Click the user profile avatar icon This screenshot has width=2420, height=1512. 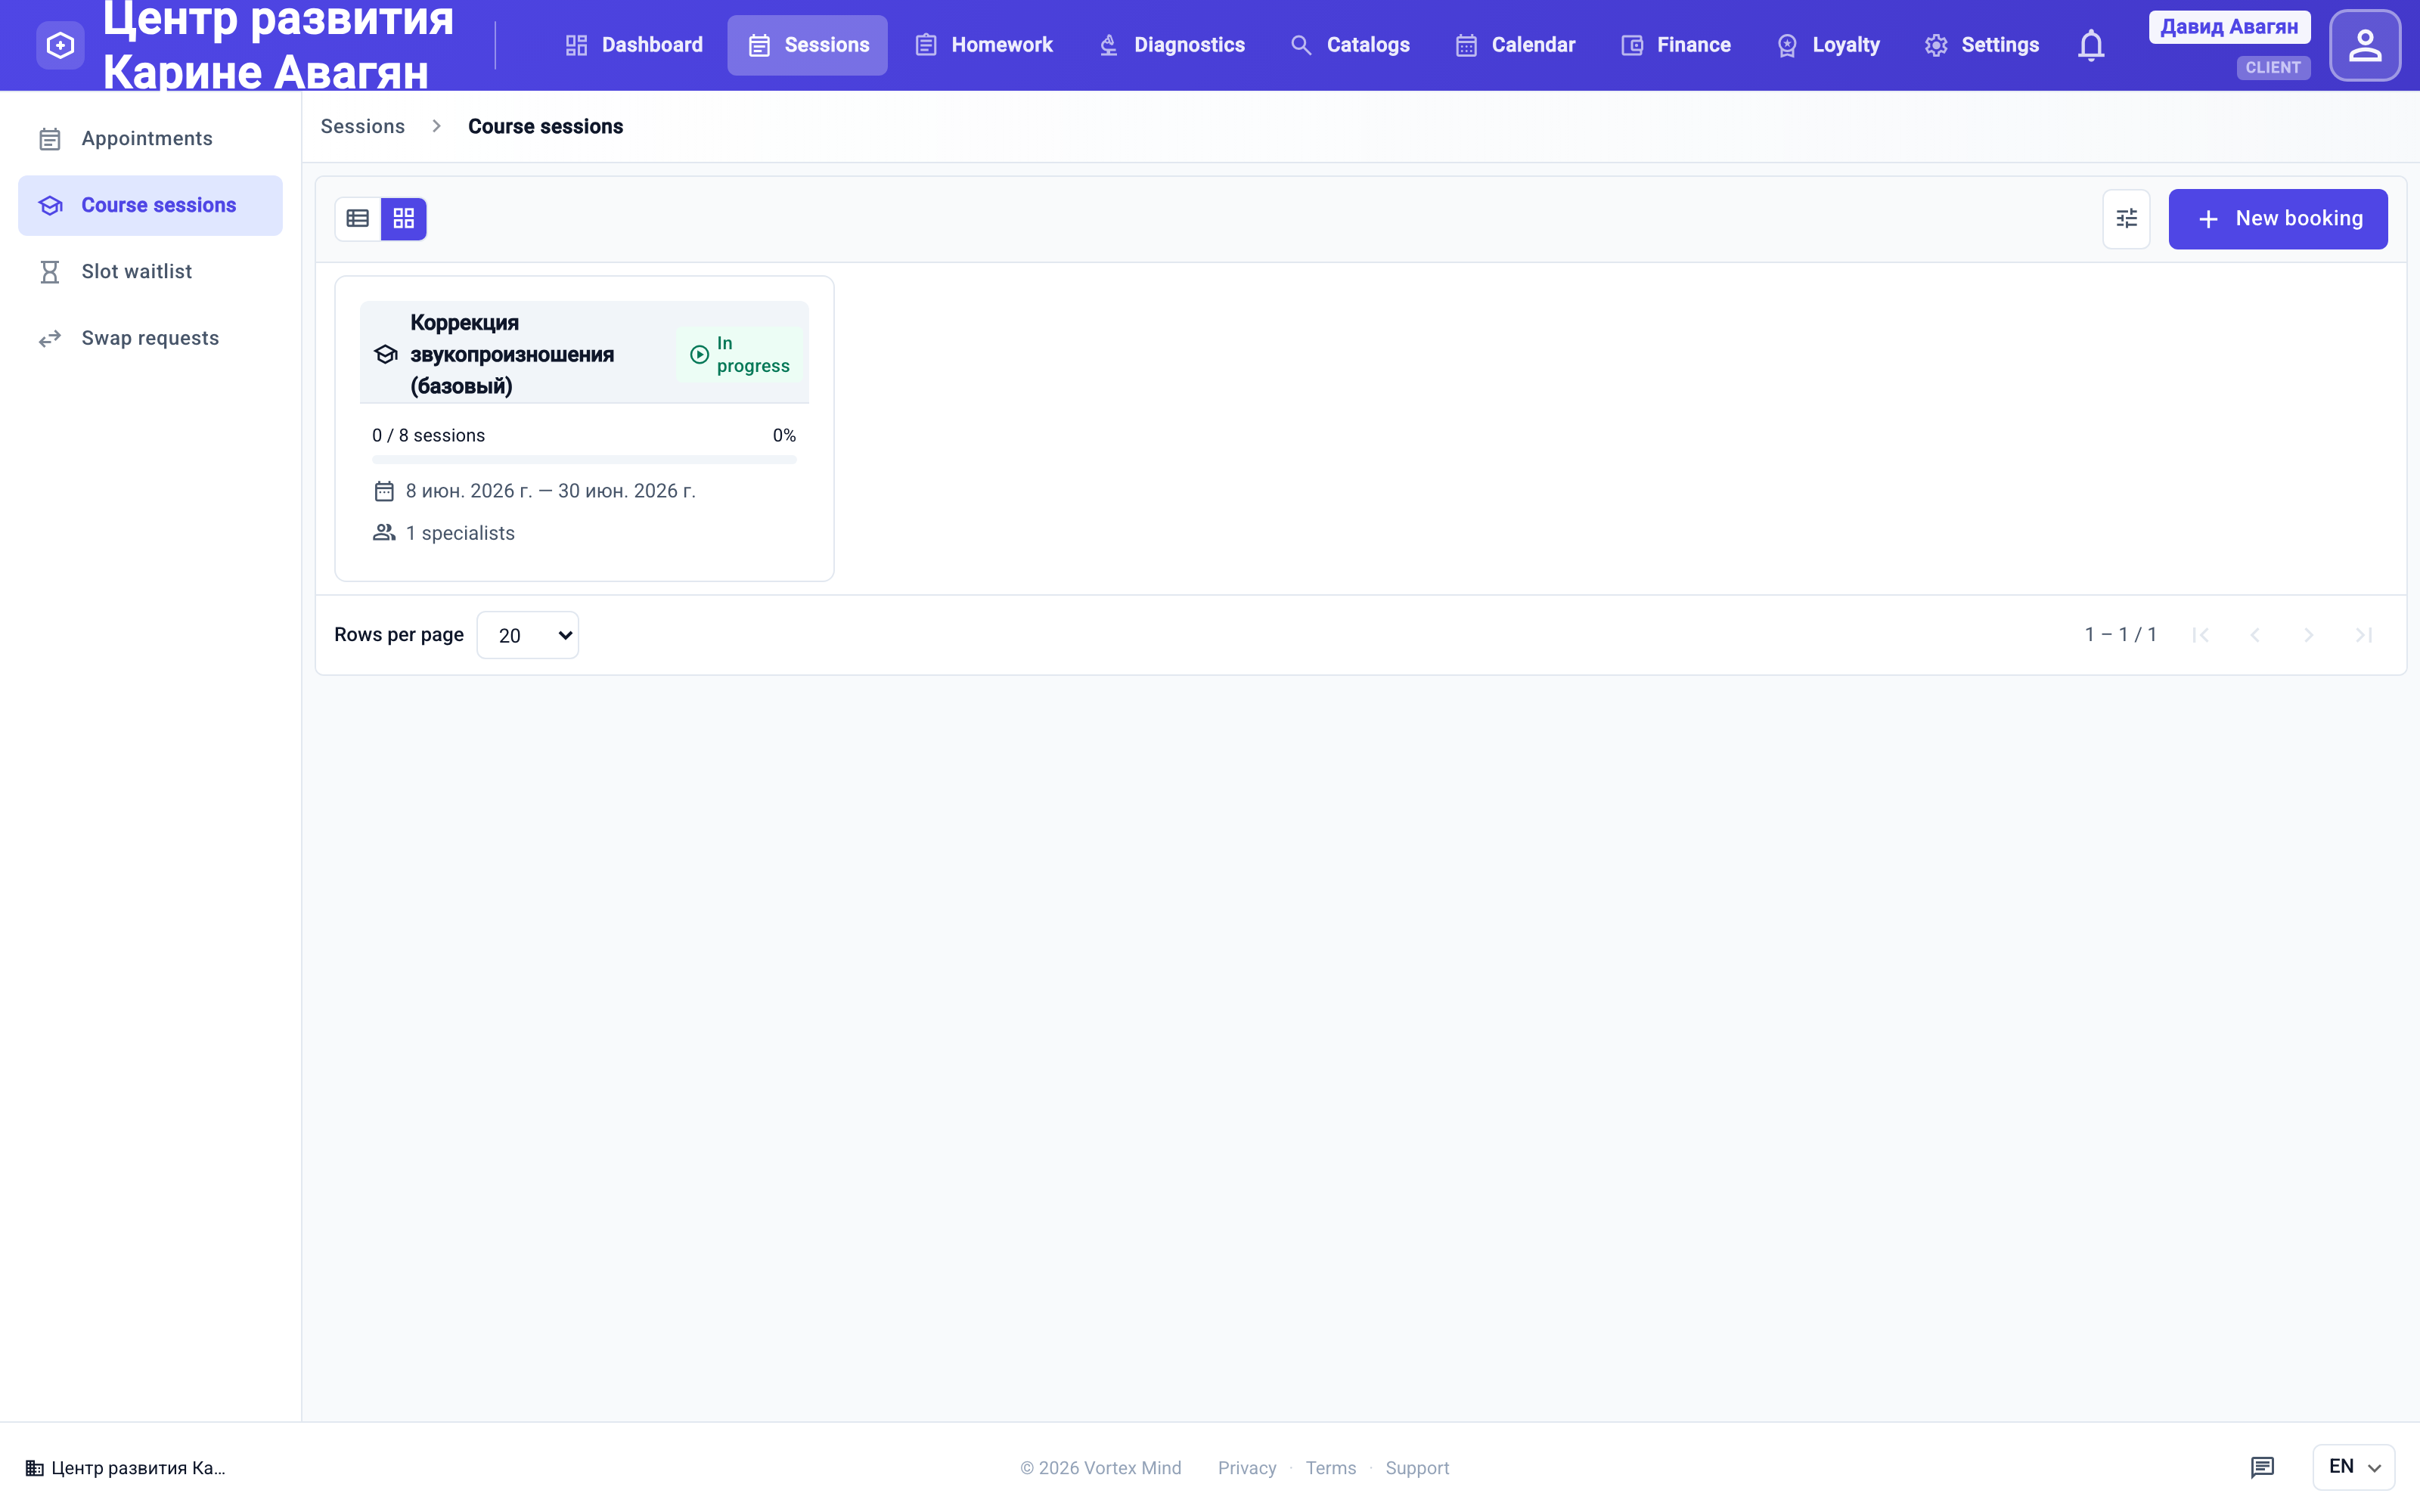coord(2365,45)
